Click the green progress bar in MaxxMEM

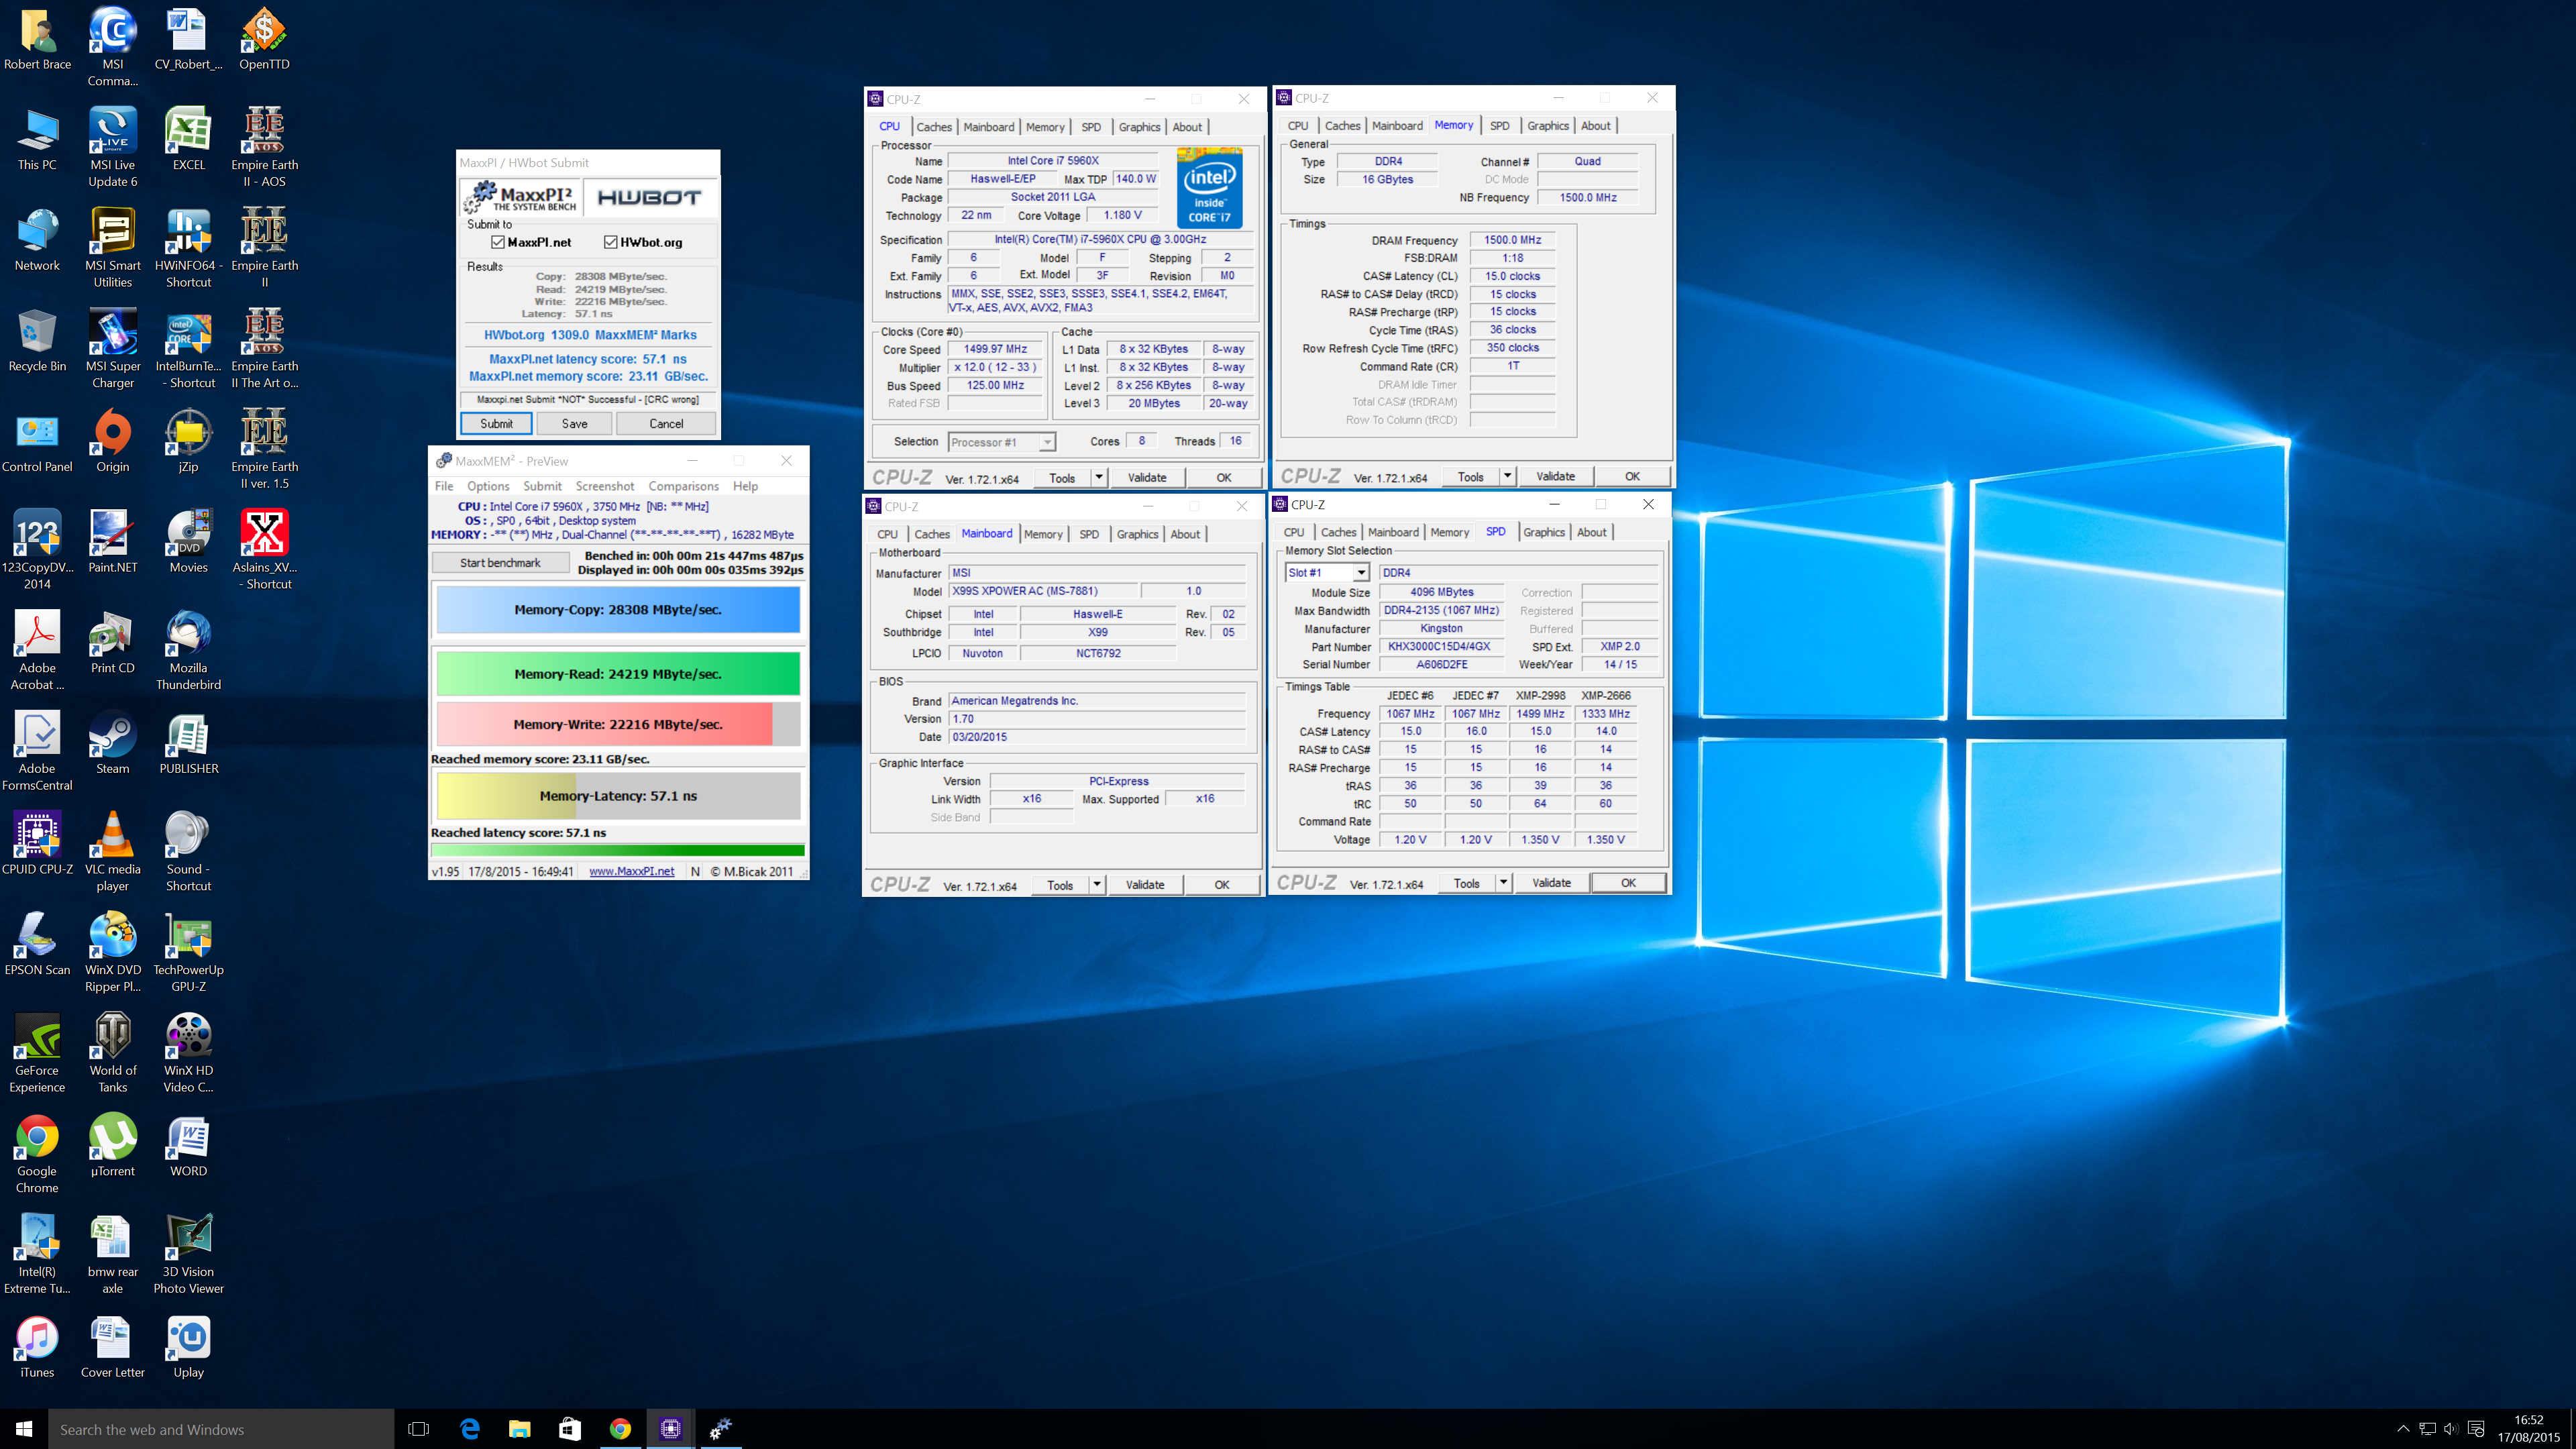(618, 851)
